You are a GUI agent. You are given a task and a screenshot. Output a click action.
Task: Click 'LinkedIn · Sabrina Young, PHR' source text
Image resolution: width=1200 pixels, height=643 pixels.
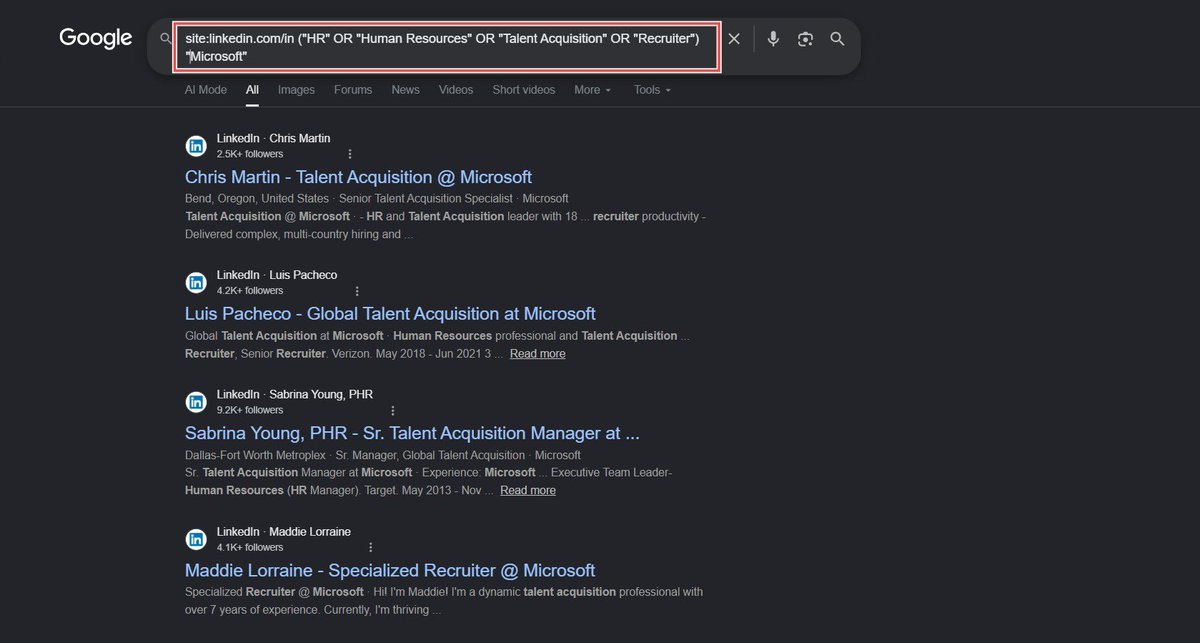point(295,394)
